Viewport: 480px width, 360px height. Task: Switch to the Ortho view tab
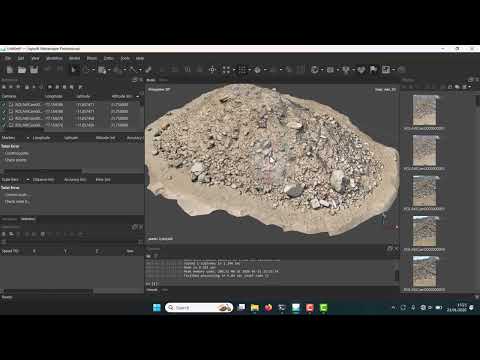[x=163, y=80]
